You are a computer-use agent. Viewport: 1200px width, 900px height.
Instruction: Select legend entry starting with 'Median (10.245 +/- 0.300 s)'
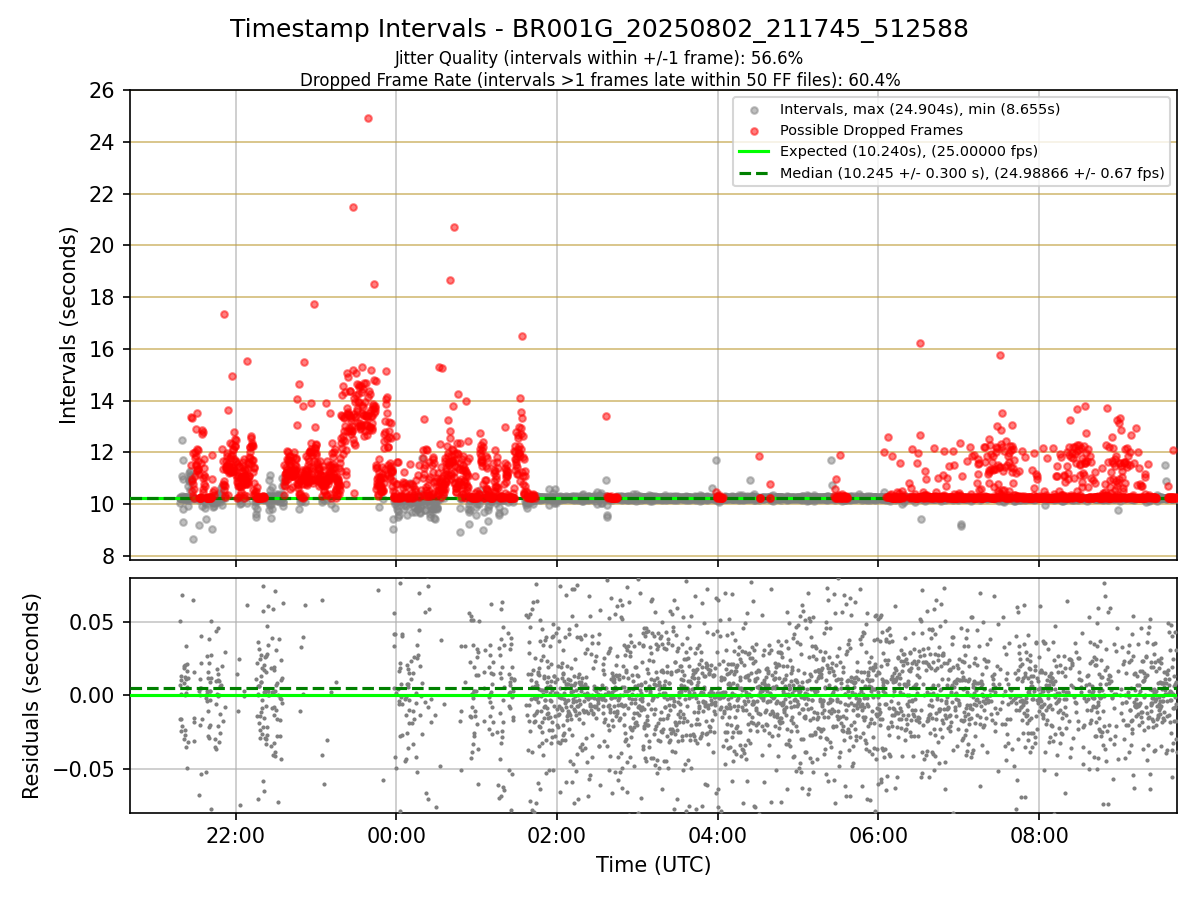[972, 173]
